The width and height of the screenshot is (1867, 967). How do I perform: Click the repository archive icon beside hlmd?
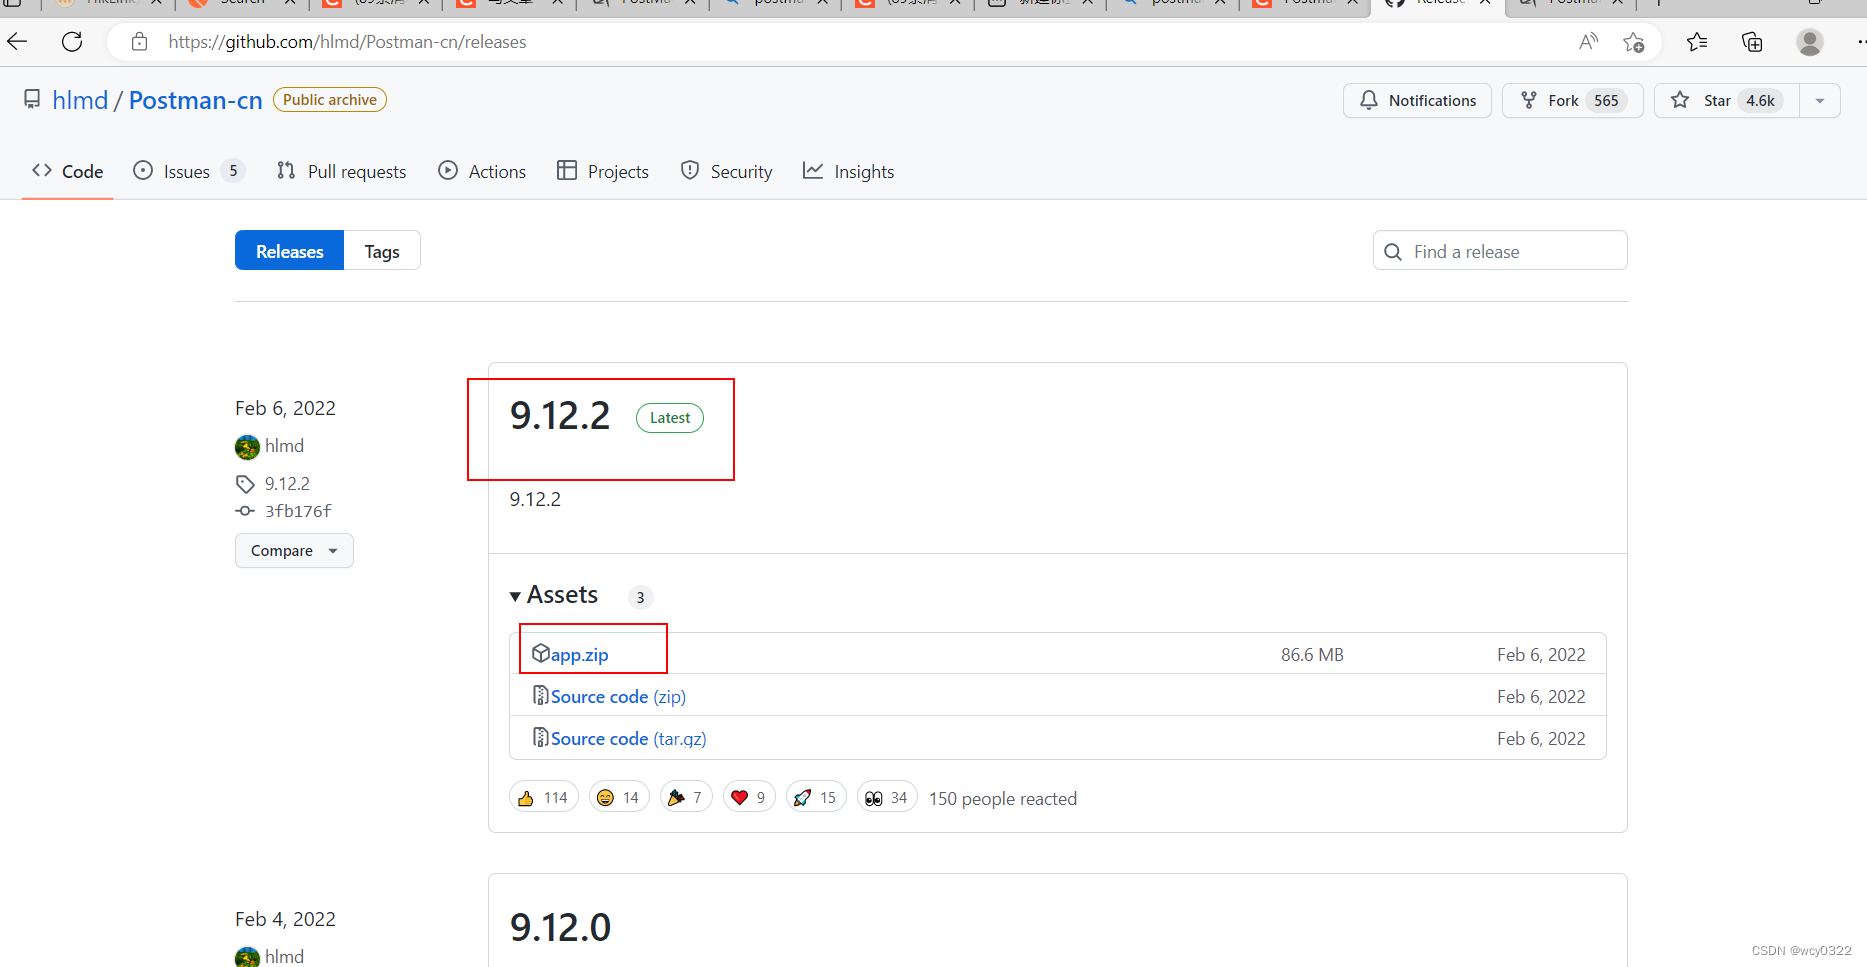coord(33,100)
